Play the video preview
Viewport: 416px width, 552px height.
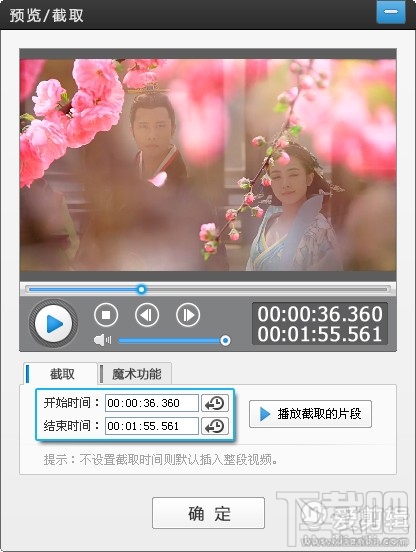(x=53, y=324)
